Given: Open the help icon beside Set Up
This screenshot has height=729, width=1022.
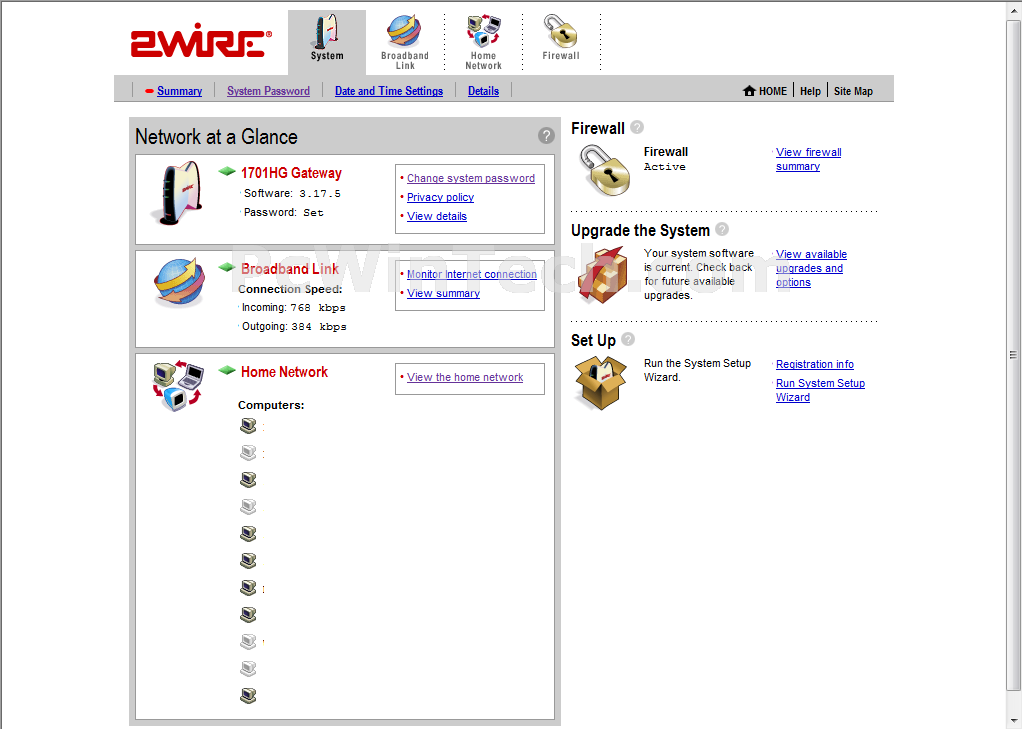Looking at the screenshot, I should 628,339.
